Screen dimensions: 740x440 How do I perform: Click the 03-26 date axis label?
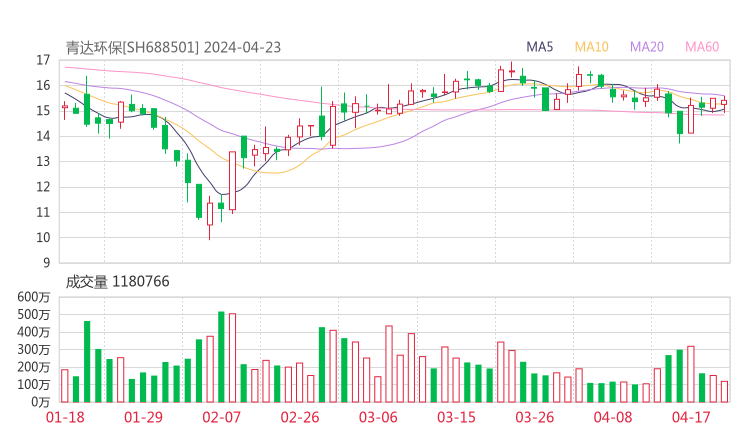pos(535,417)
